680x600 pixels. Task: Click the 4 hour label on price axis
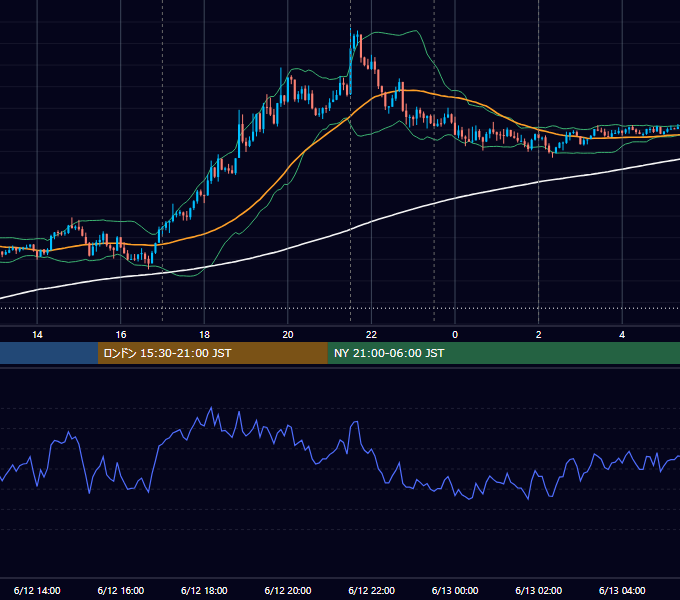point(622,335)
